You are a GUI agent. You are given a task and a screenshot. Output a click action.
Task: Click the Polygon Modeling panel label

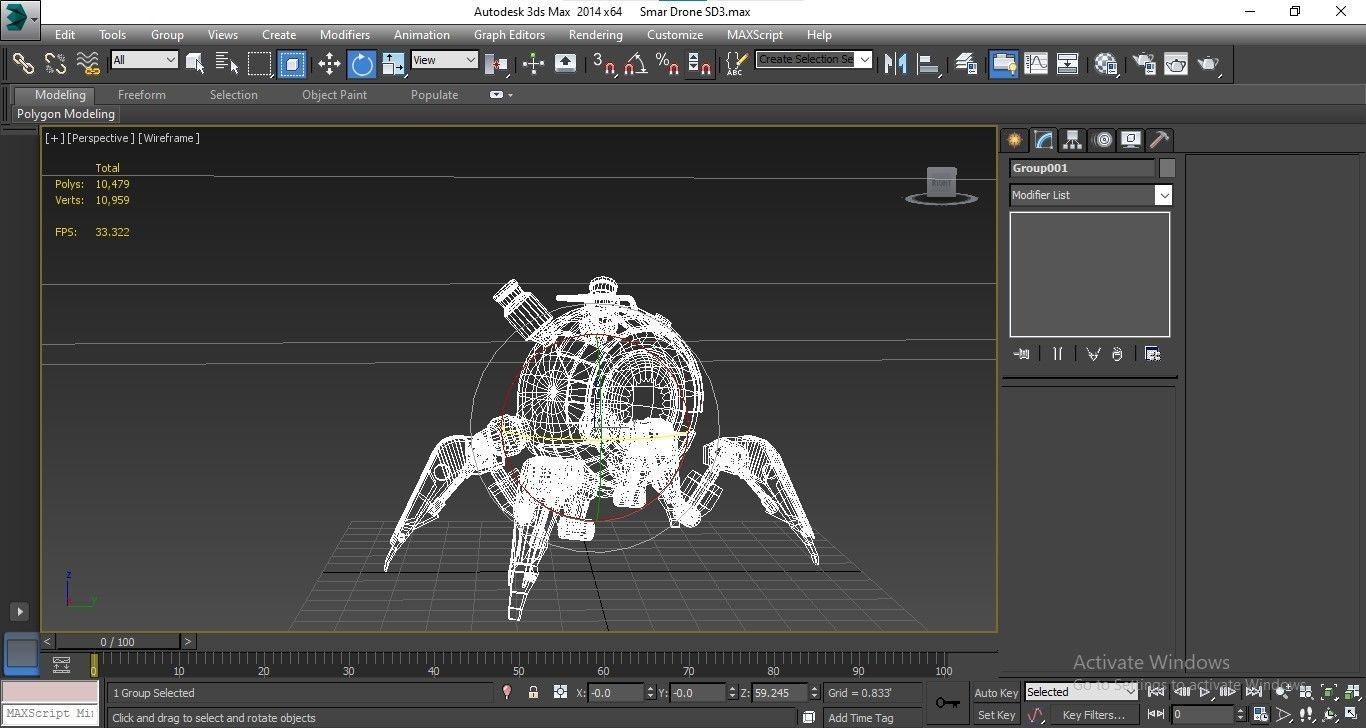pyautogui.click(x=66, y=114)
